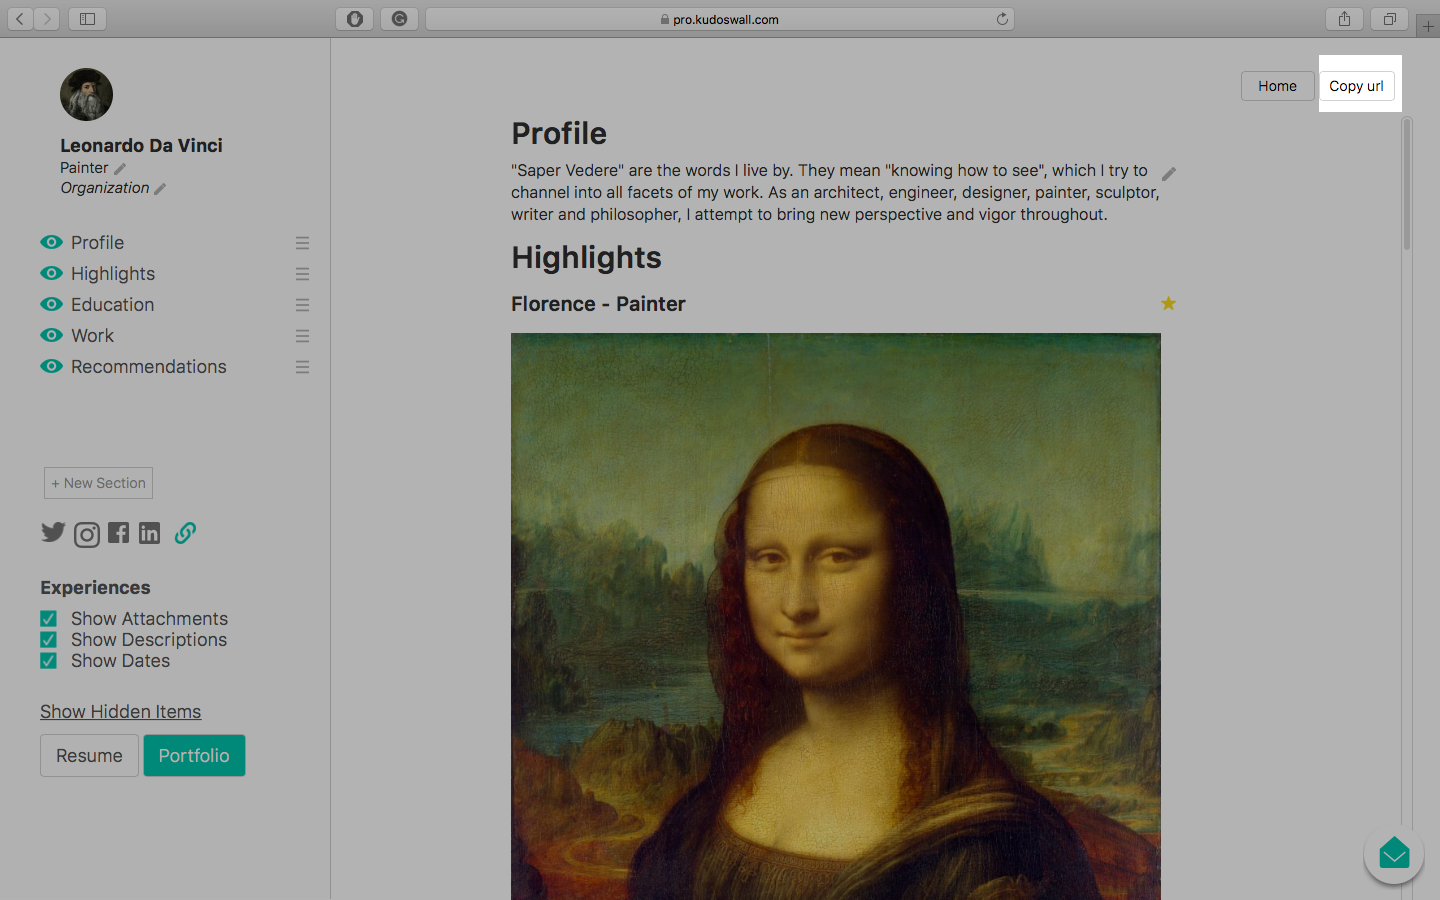Click the Experiences heading in sidebar
Screen dimensions: 1440x900
(95, 588)
